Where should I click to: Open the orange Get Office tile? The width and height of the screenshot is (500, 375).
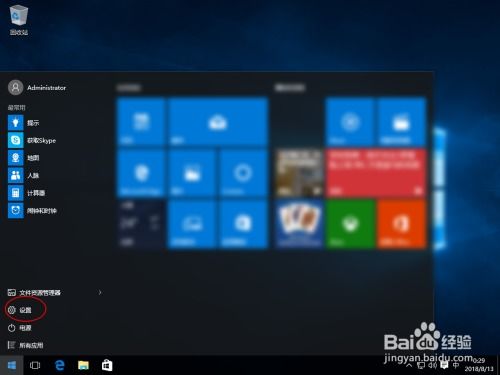click(x=401, y=224)
